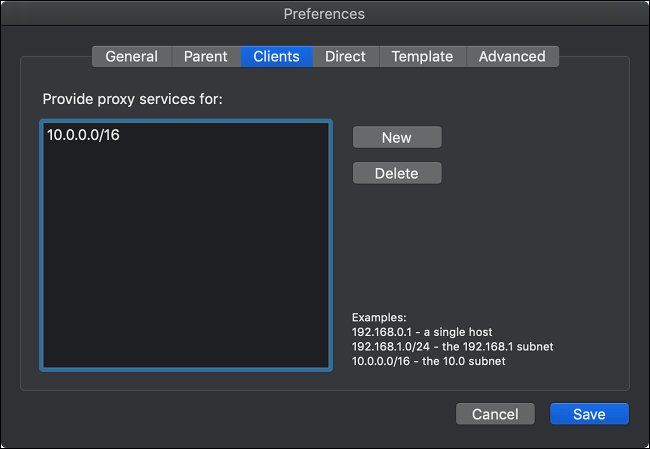Select the 10.0.0.0/16 entry in the list

(83, 135)
